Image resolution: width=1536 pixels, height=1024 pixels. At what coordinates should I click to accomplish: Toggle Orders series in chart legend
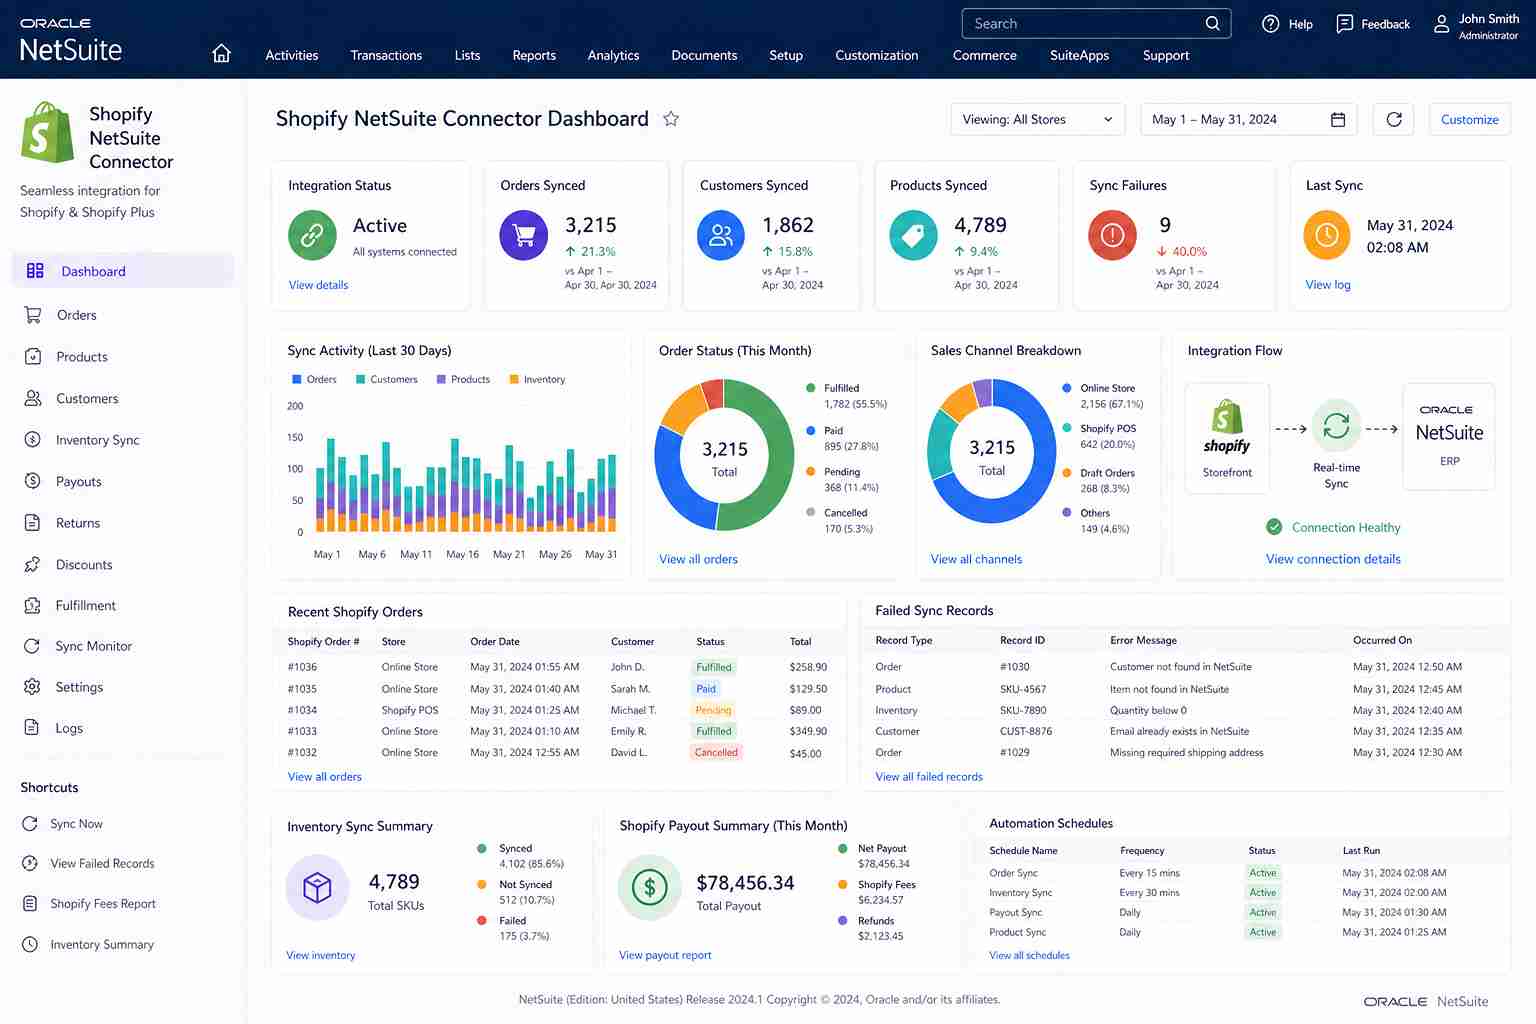[x=314, y=379]
